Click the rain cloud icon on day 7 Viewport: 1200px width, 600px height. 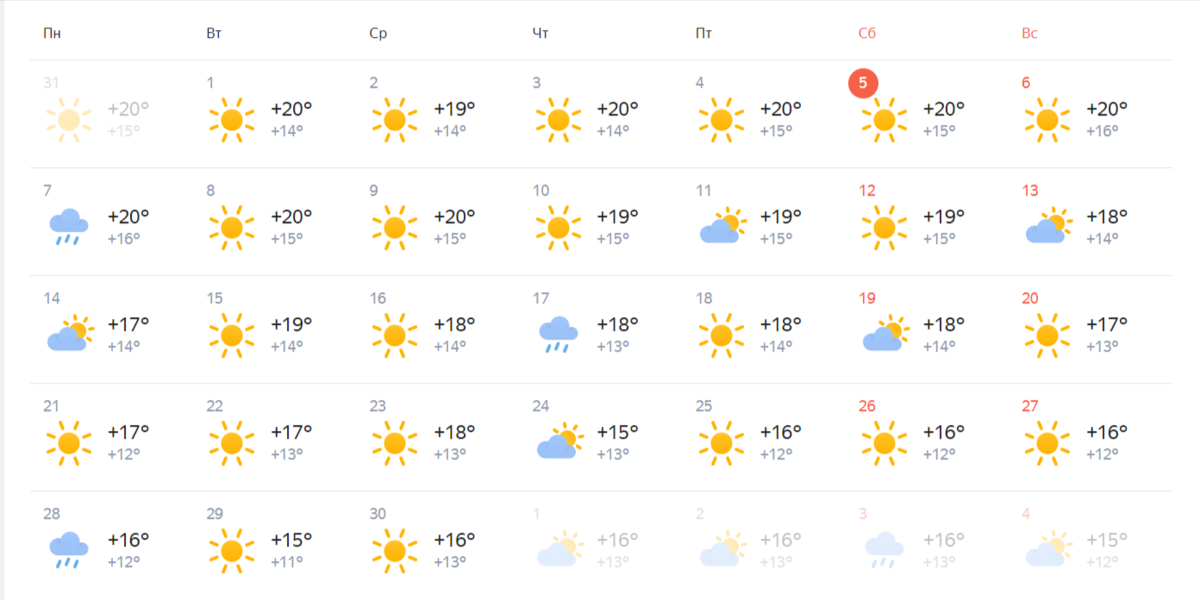tap(68, 227)
